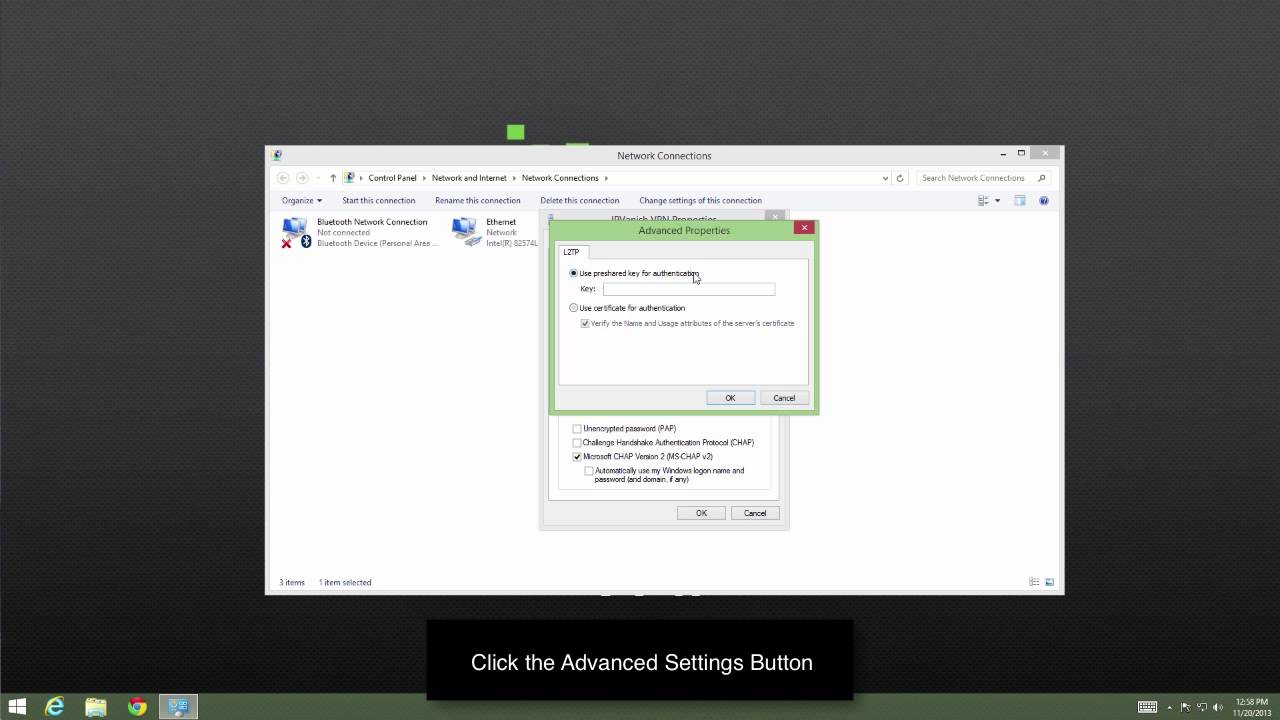Screen dimensions: 1280x720
Task: Click the Network Connections title bar icon
Action: click(277, 155)
